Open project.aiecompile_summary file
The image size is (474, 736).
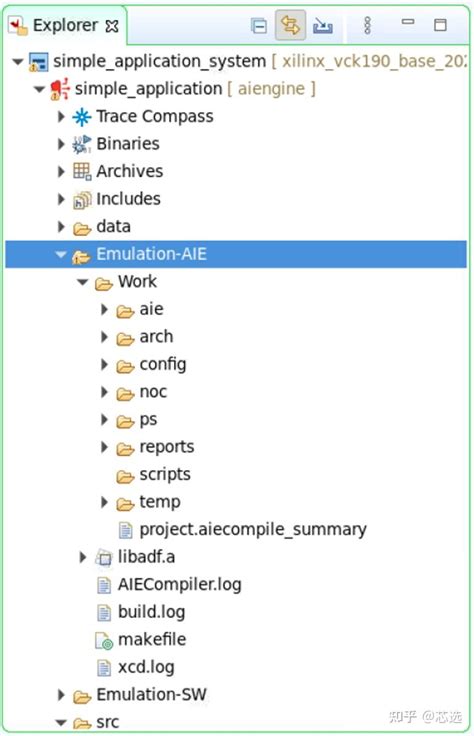(253, 529)
